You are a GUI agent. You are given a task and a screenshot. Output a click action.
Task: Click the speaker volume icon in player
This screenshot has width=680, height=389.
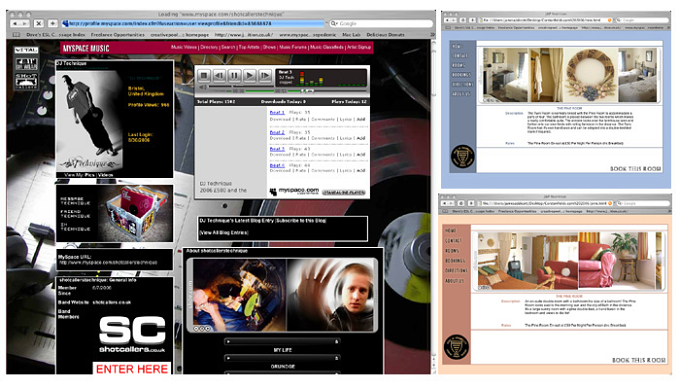(x=203, y=88)
